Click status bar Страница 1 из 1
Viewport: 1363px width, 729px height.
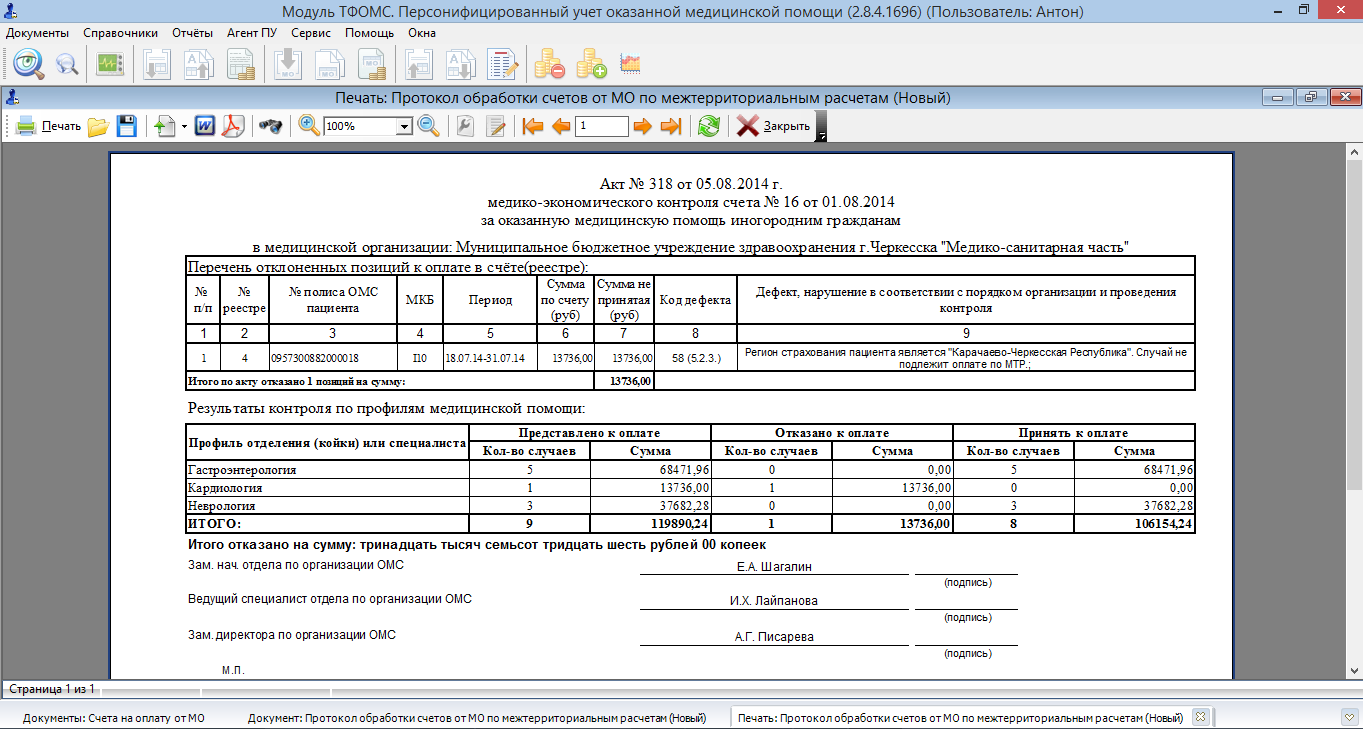(51, 688)
